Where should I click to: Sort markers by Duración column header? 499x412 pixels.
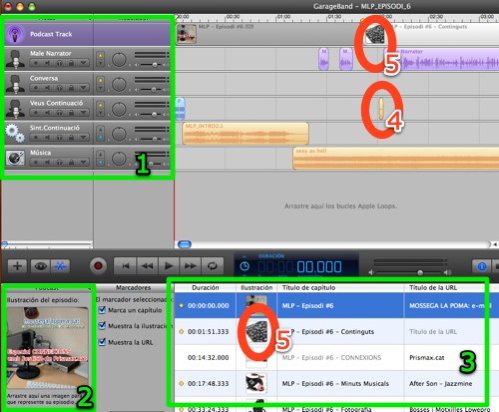pyautogui.click(x=205, y=288)
